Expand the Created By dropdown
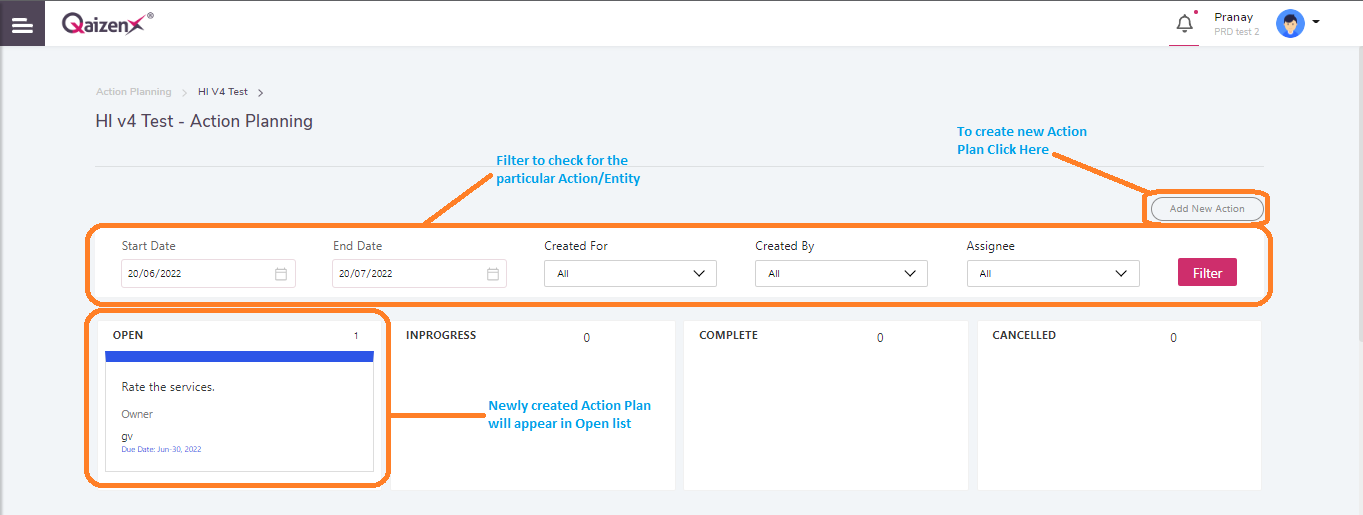Viewport: 1363px width, 515px height. pyautogui.click(x=841, y=273)
